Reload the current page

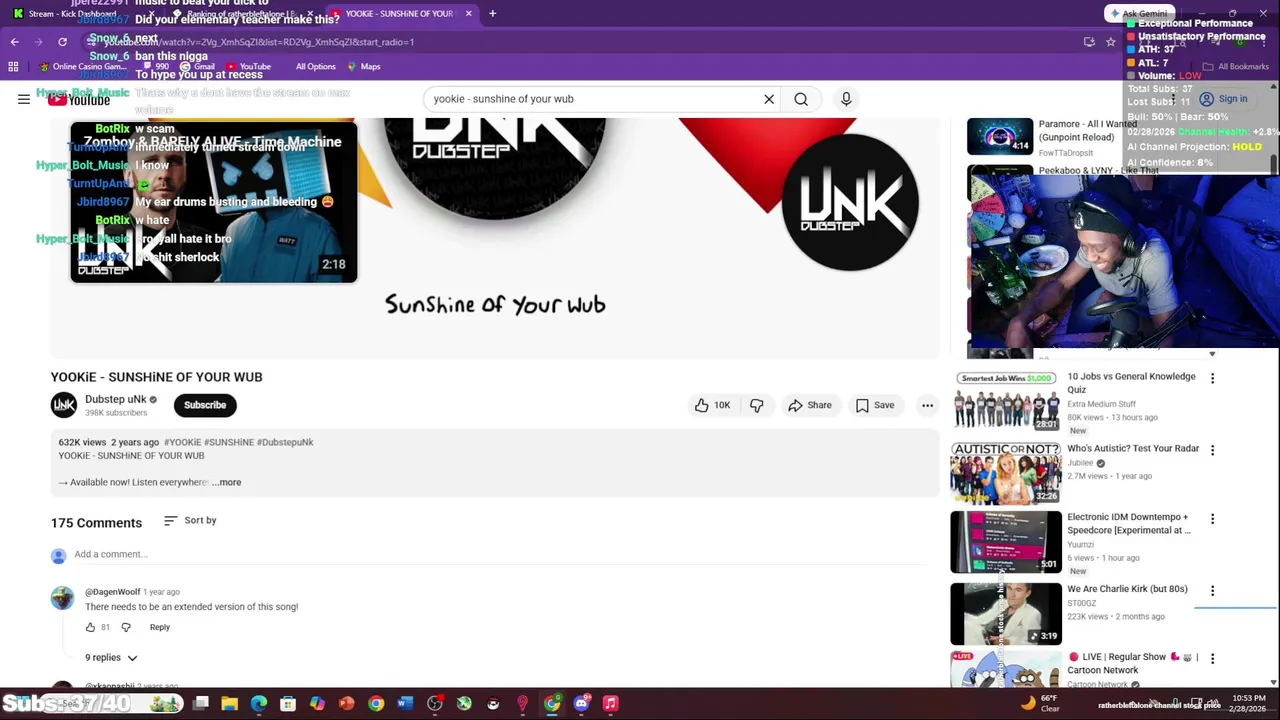click(x=62, y=42)
